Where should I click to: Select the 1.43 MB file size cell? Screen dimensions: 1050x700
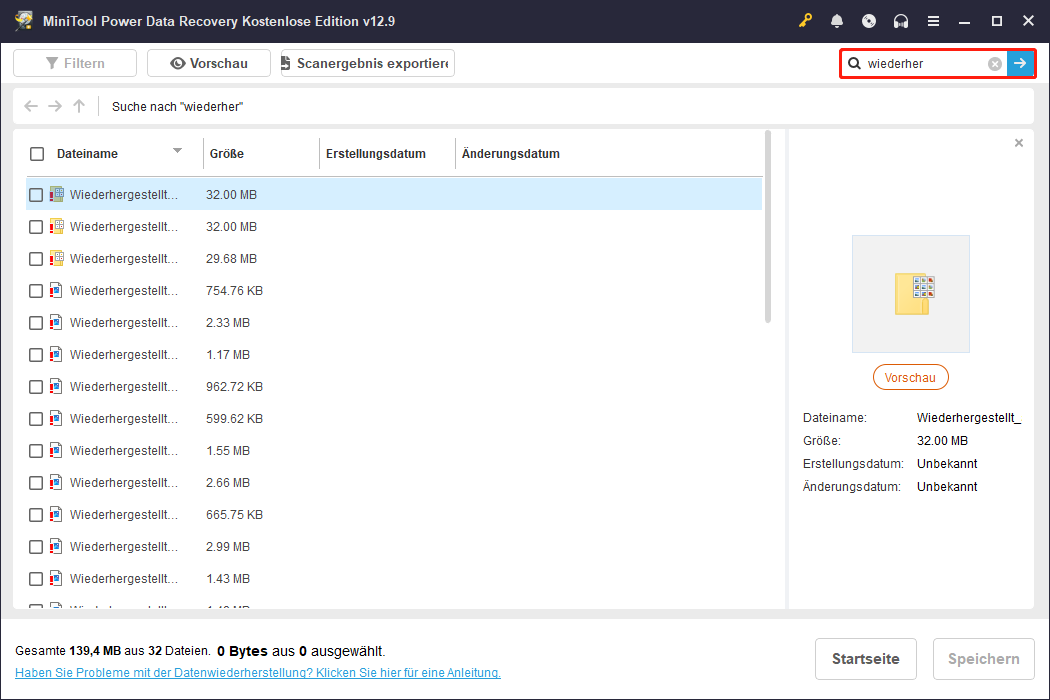click(x=228, y=578)
